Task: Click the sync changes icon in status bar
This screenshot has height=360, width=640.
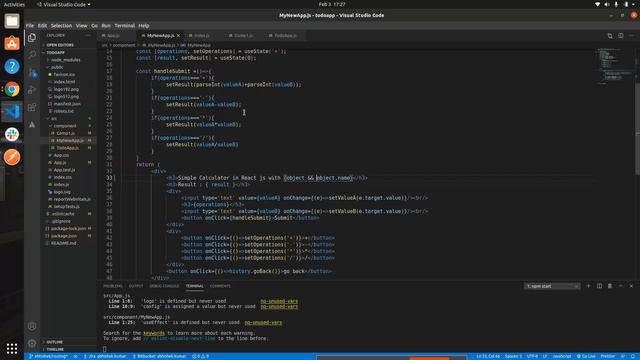Action: (x=76, y=356)
